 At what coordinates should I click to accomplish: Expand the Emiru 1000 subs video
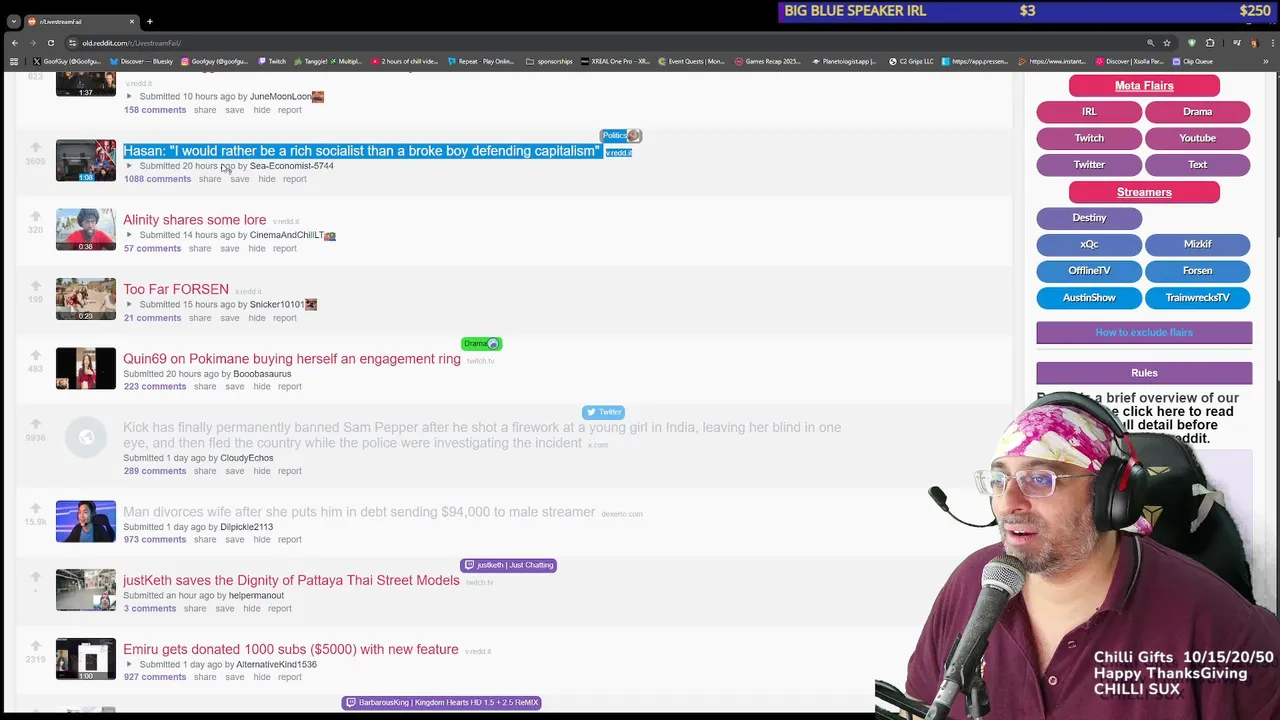(x=129, y=664)
